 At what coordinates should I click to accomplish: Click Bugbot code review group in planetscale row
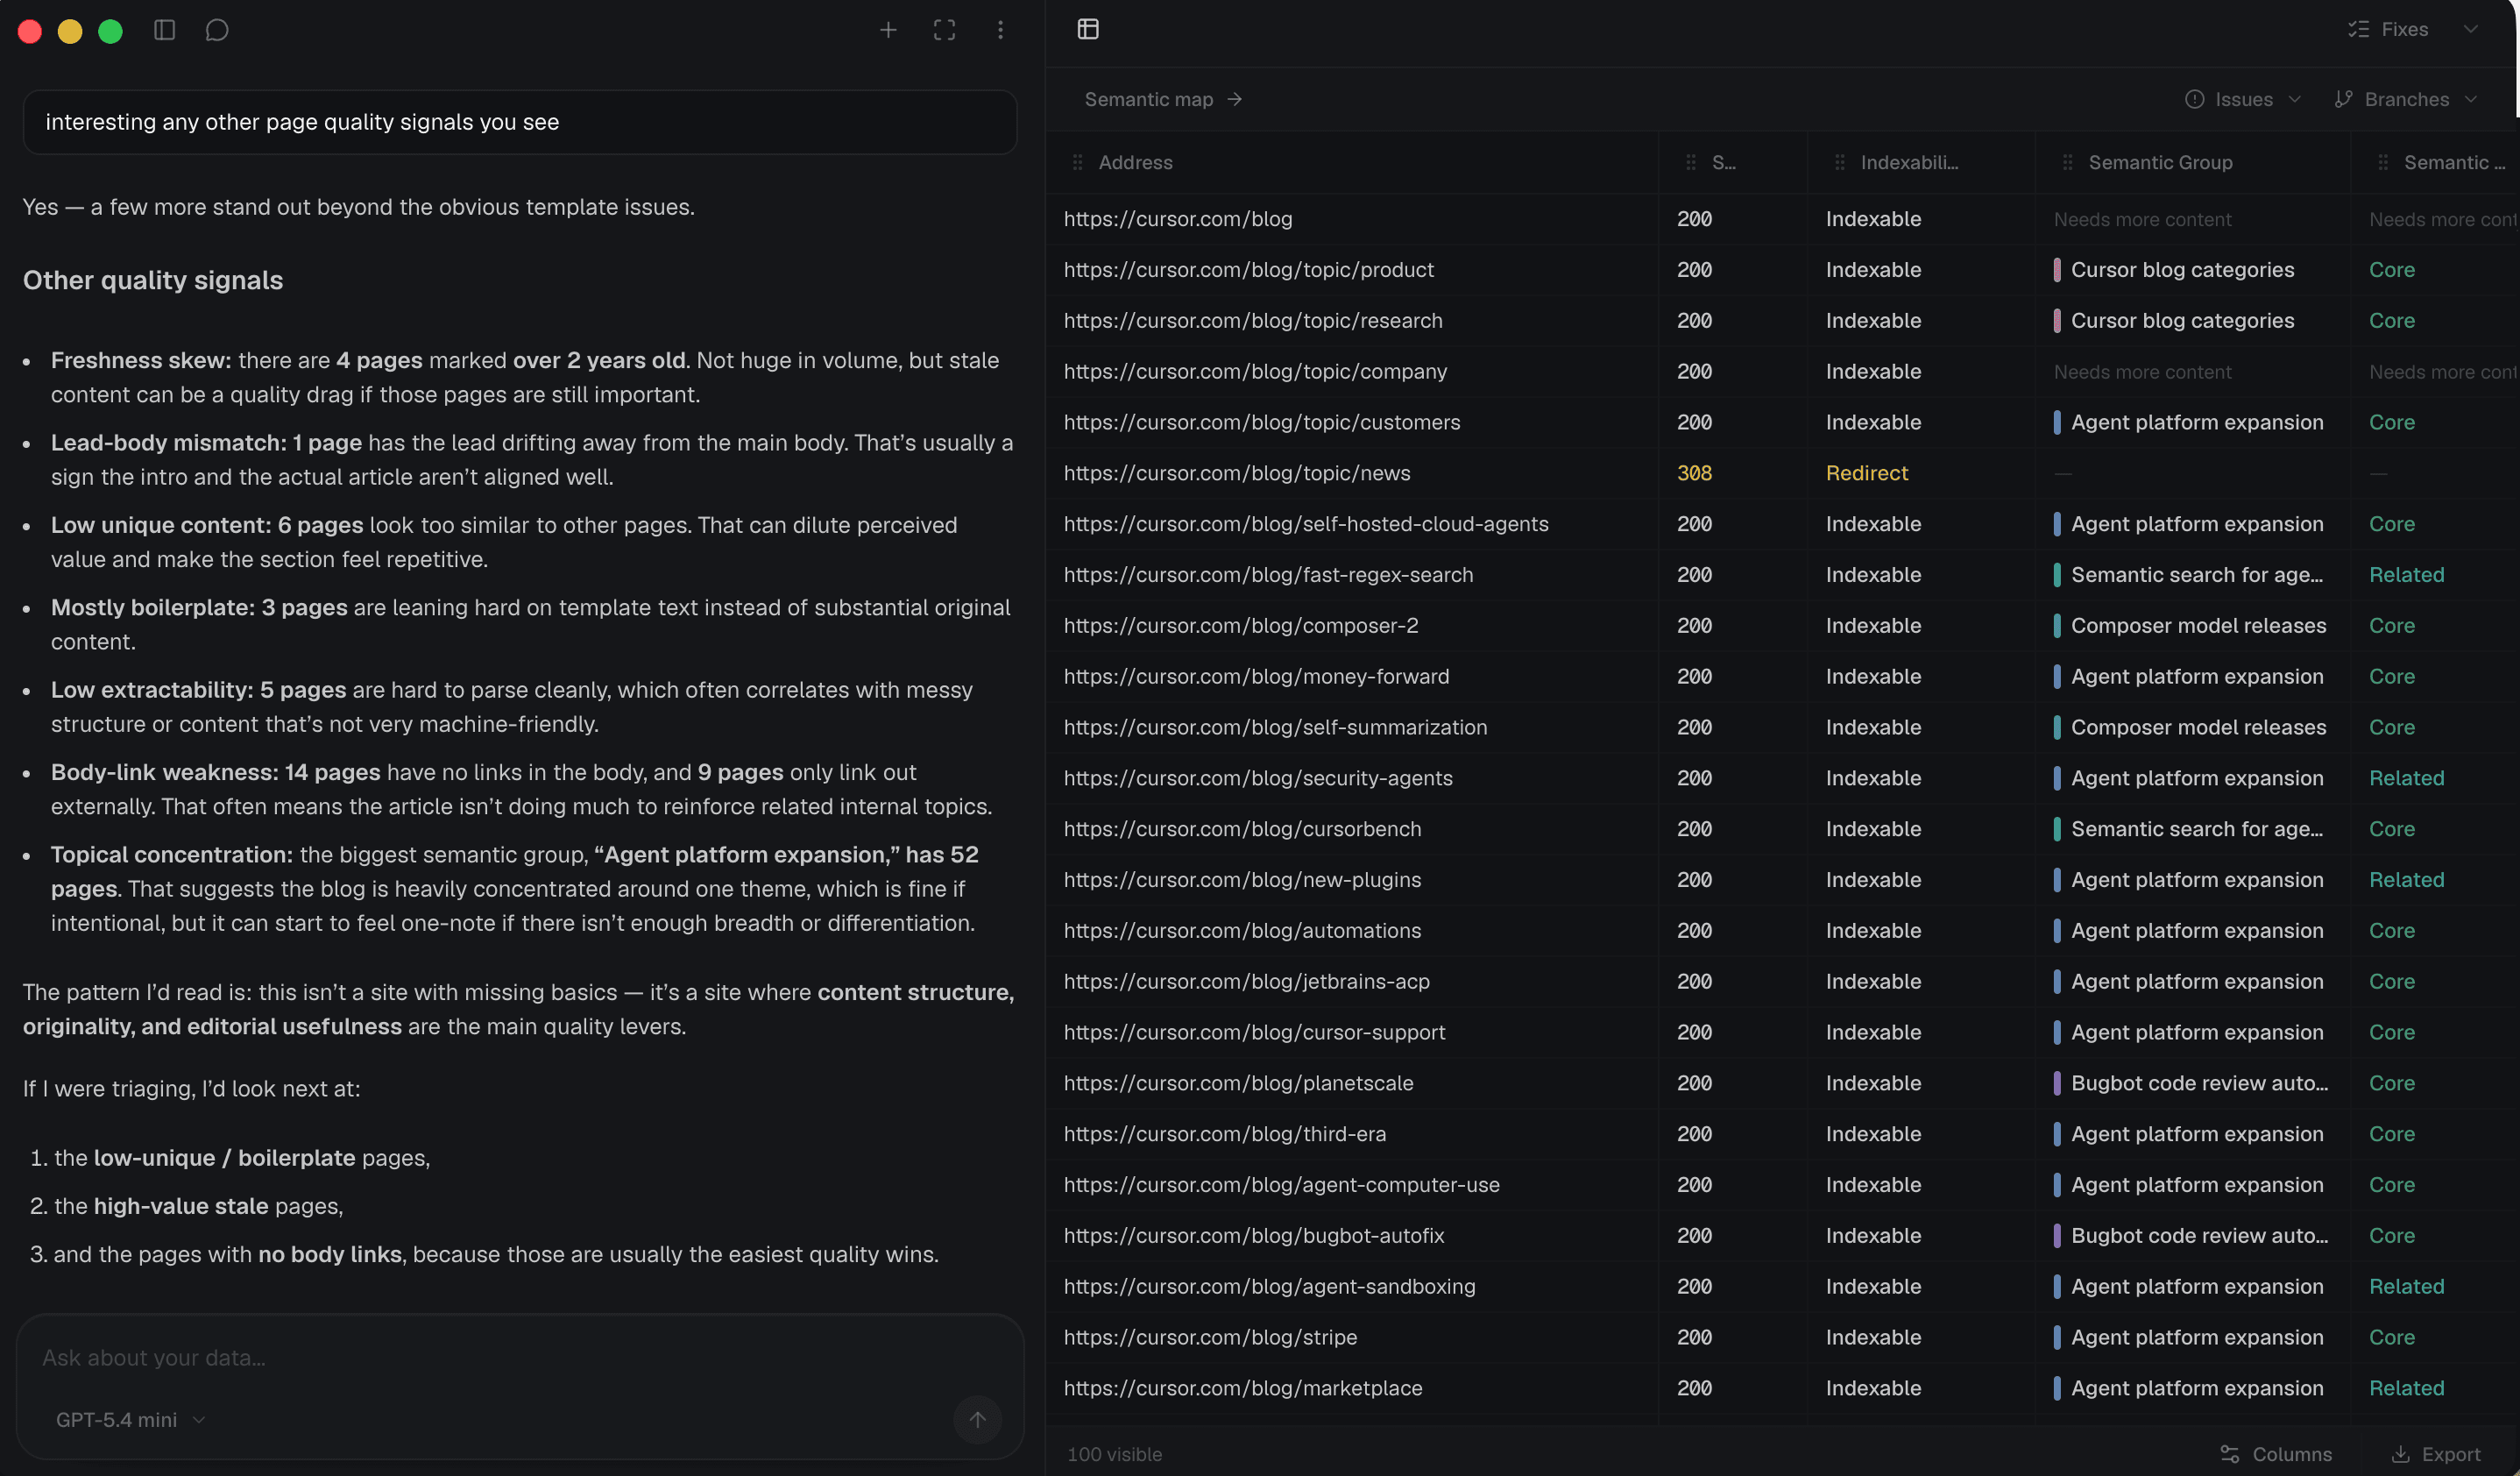tap(2199, 1083)
